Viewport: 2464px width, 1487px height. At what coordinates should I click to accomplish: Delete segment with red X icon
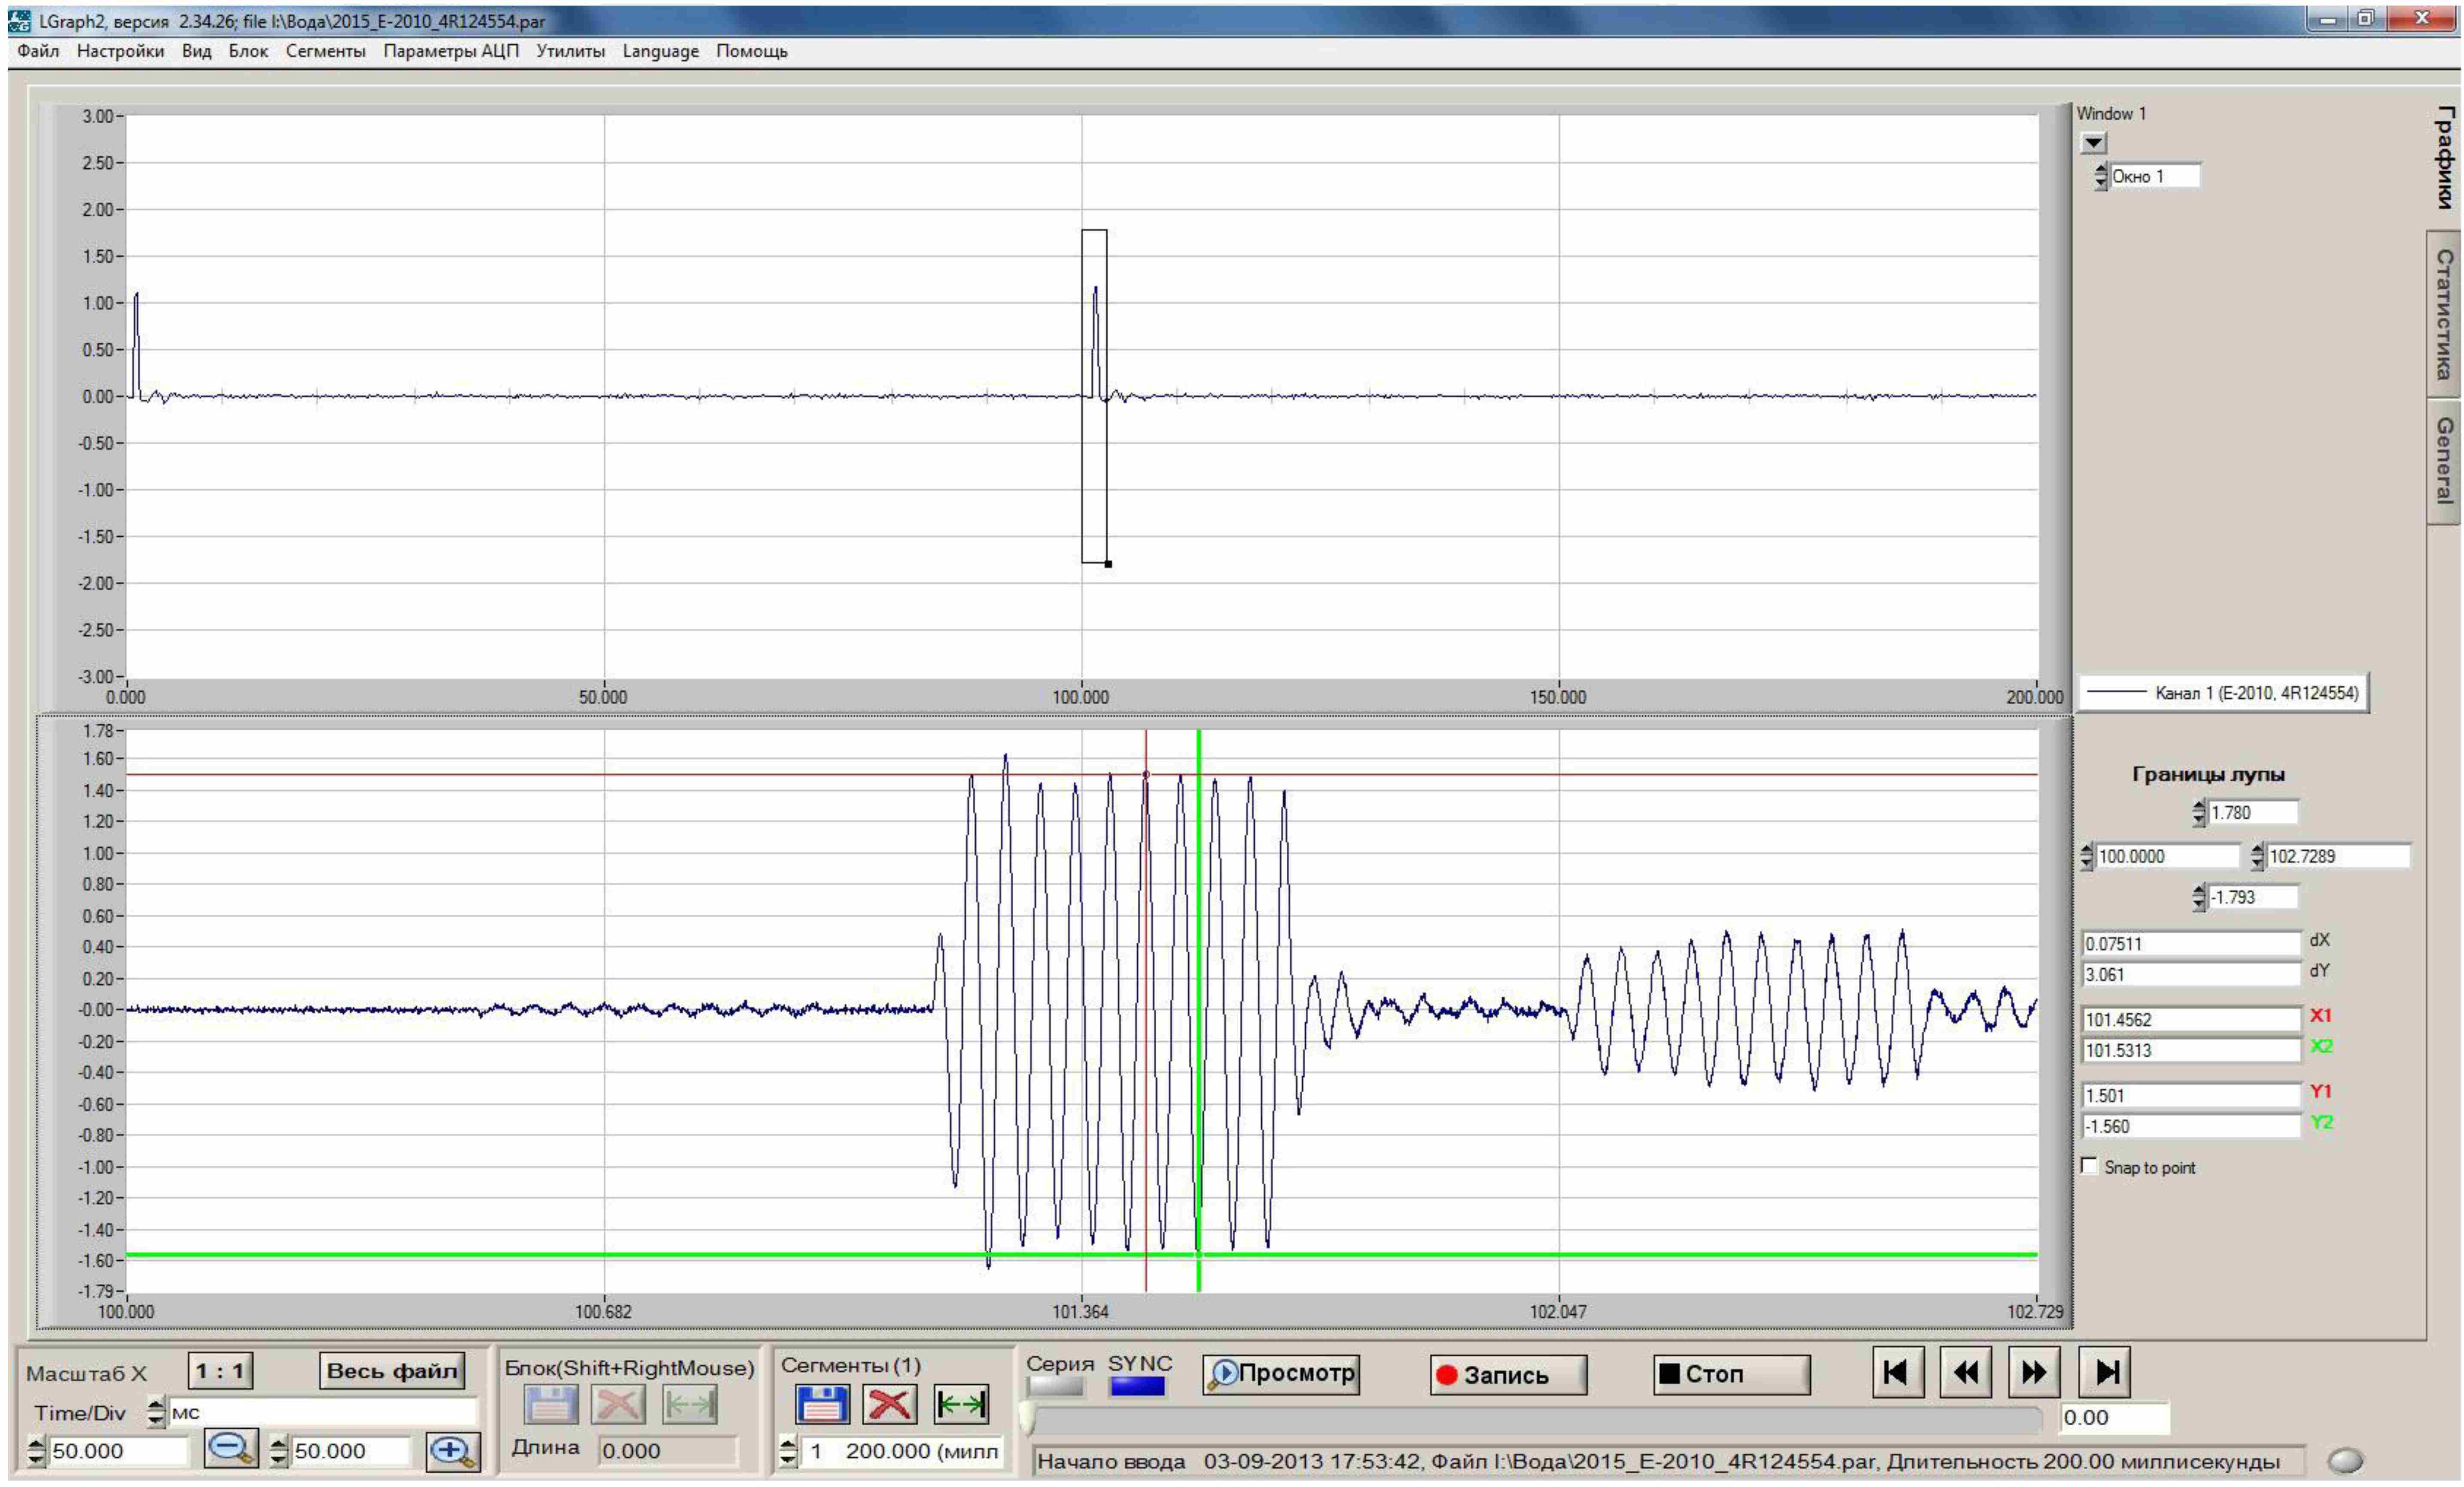tap(890, 1404)
